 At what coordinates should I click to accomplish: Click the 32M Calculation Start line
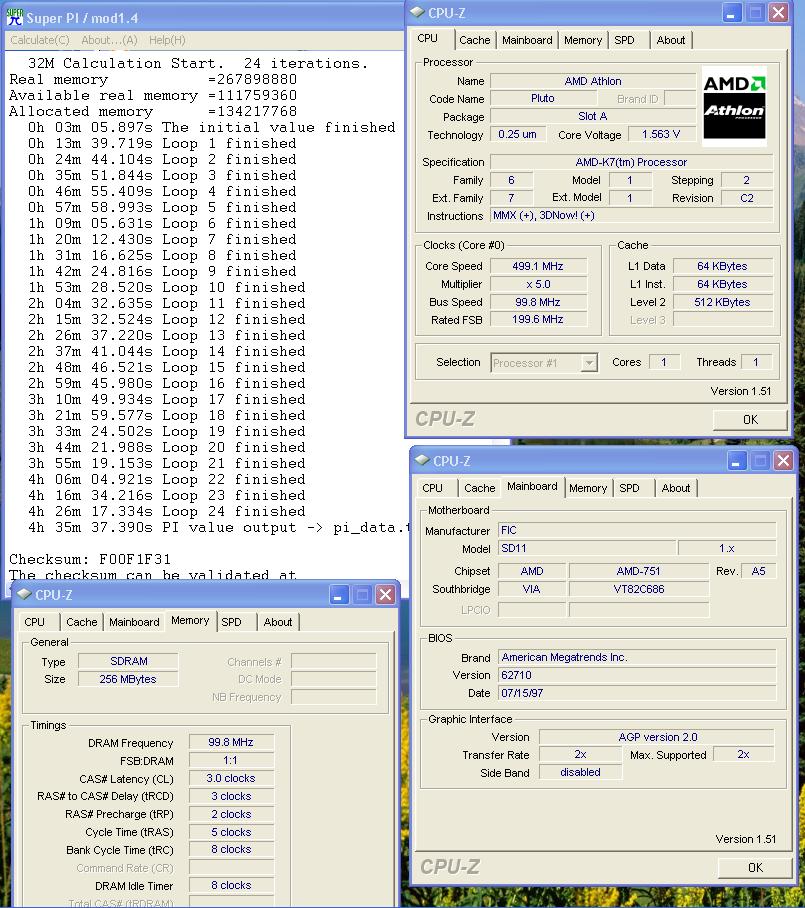[197, 63]
